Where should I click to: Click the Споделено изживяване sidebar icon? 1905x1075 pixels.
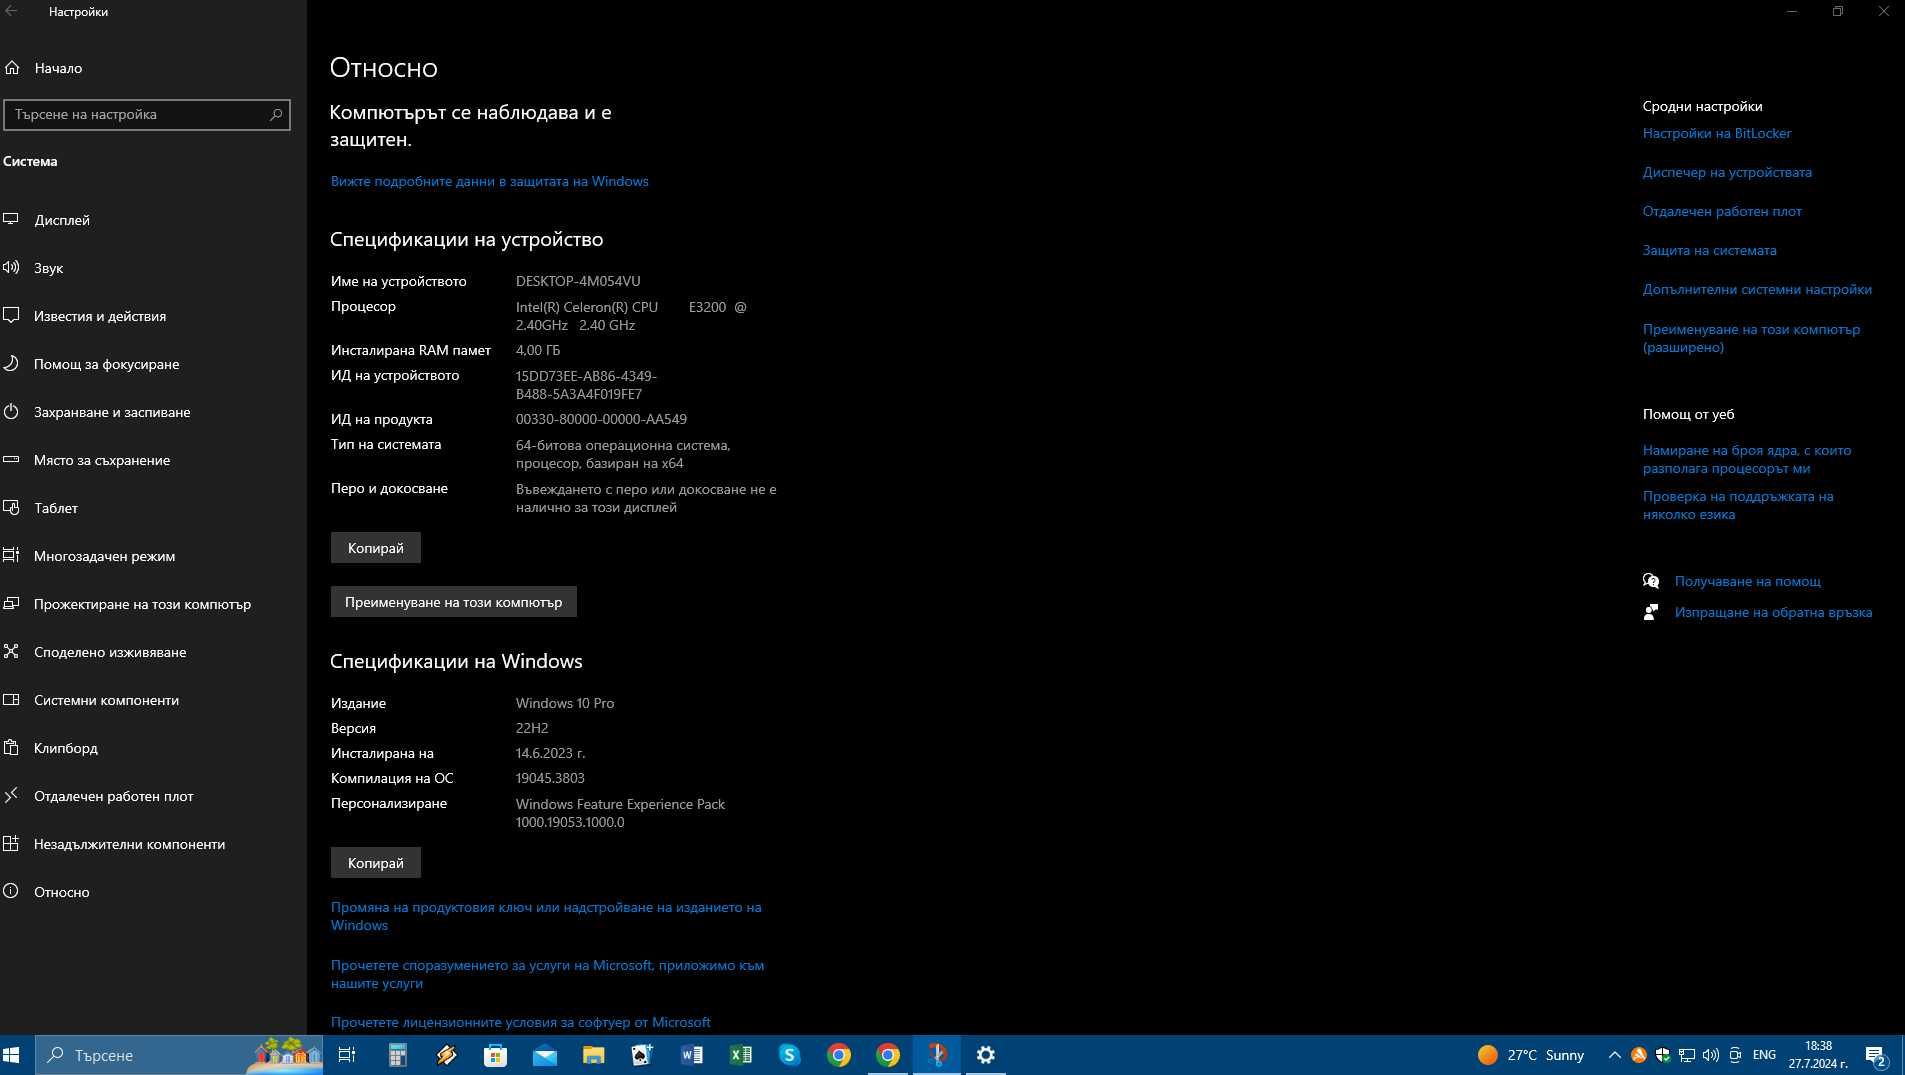pos(12,651)
